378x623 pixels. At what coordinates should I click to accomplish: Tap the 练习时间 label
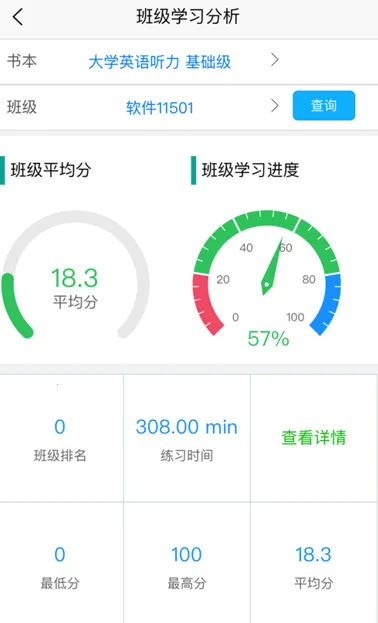pos(187,455)
